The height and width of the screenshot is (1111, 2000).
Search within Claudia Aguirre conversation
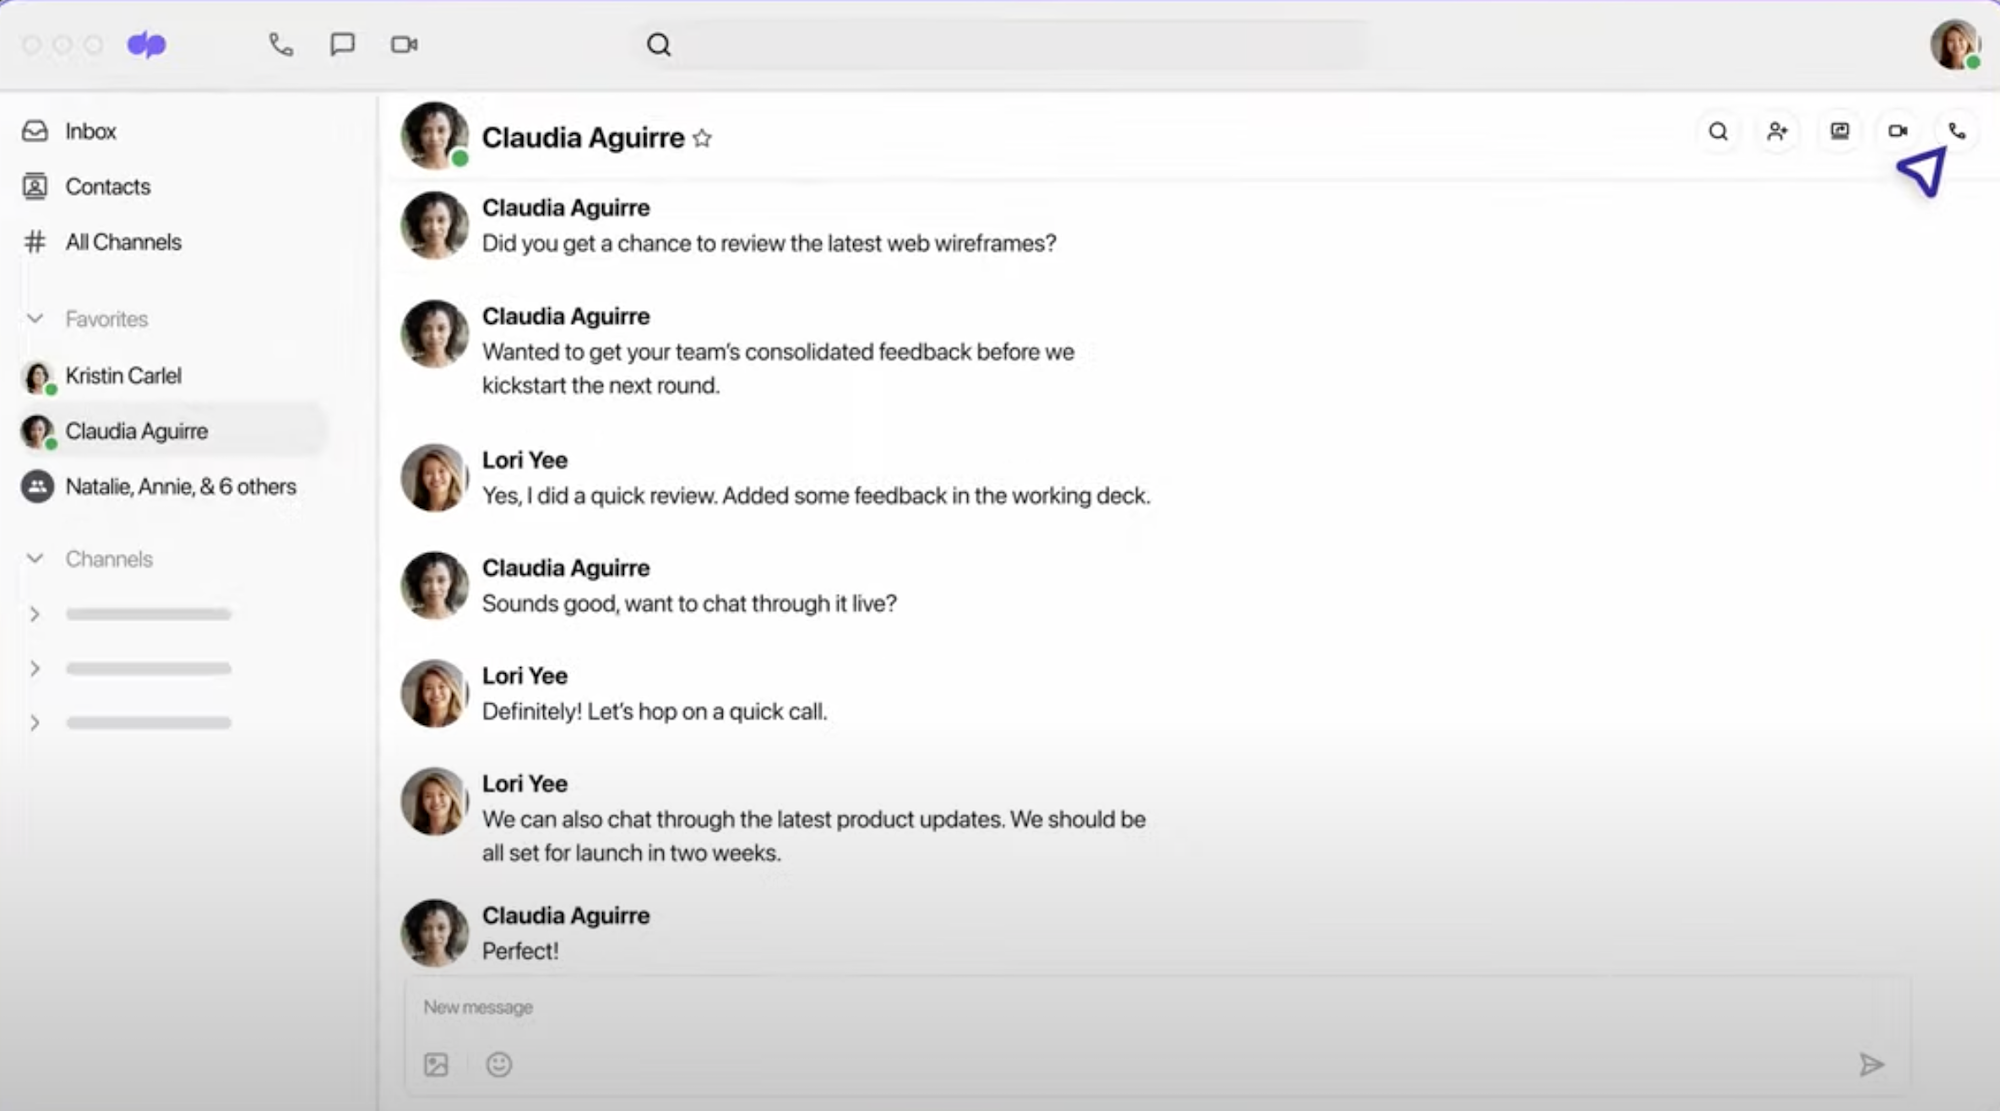1718,131
